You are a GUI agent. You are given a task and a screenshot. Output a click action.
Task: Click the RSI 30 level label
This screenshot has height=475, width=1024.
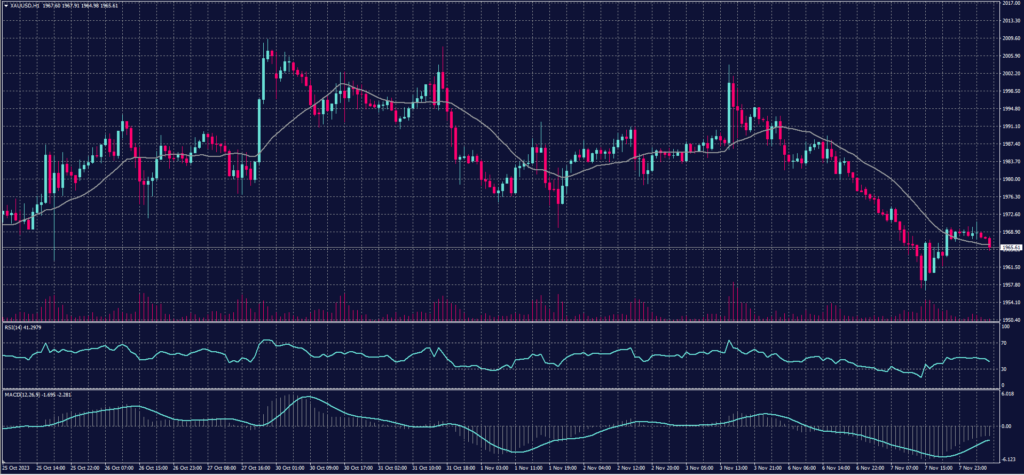pyautogui.click(x=1004, y=369)
